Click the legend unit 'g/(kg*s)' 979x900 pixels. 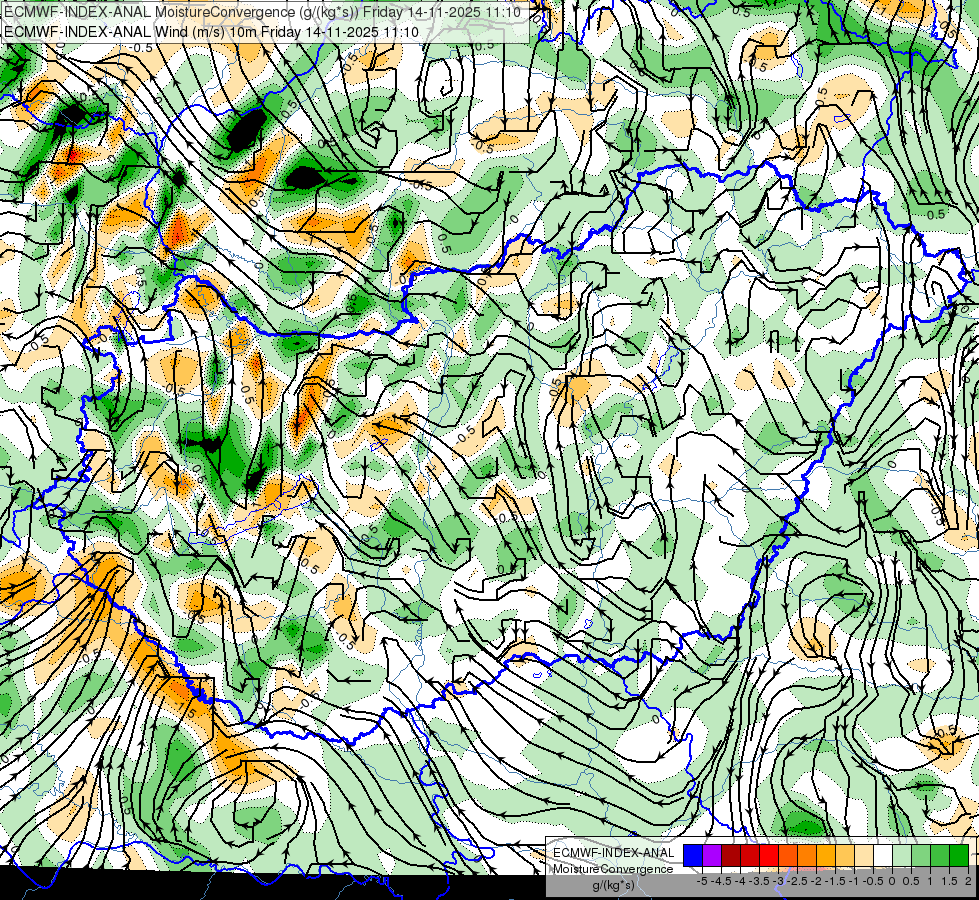[613, 885]
